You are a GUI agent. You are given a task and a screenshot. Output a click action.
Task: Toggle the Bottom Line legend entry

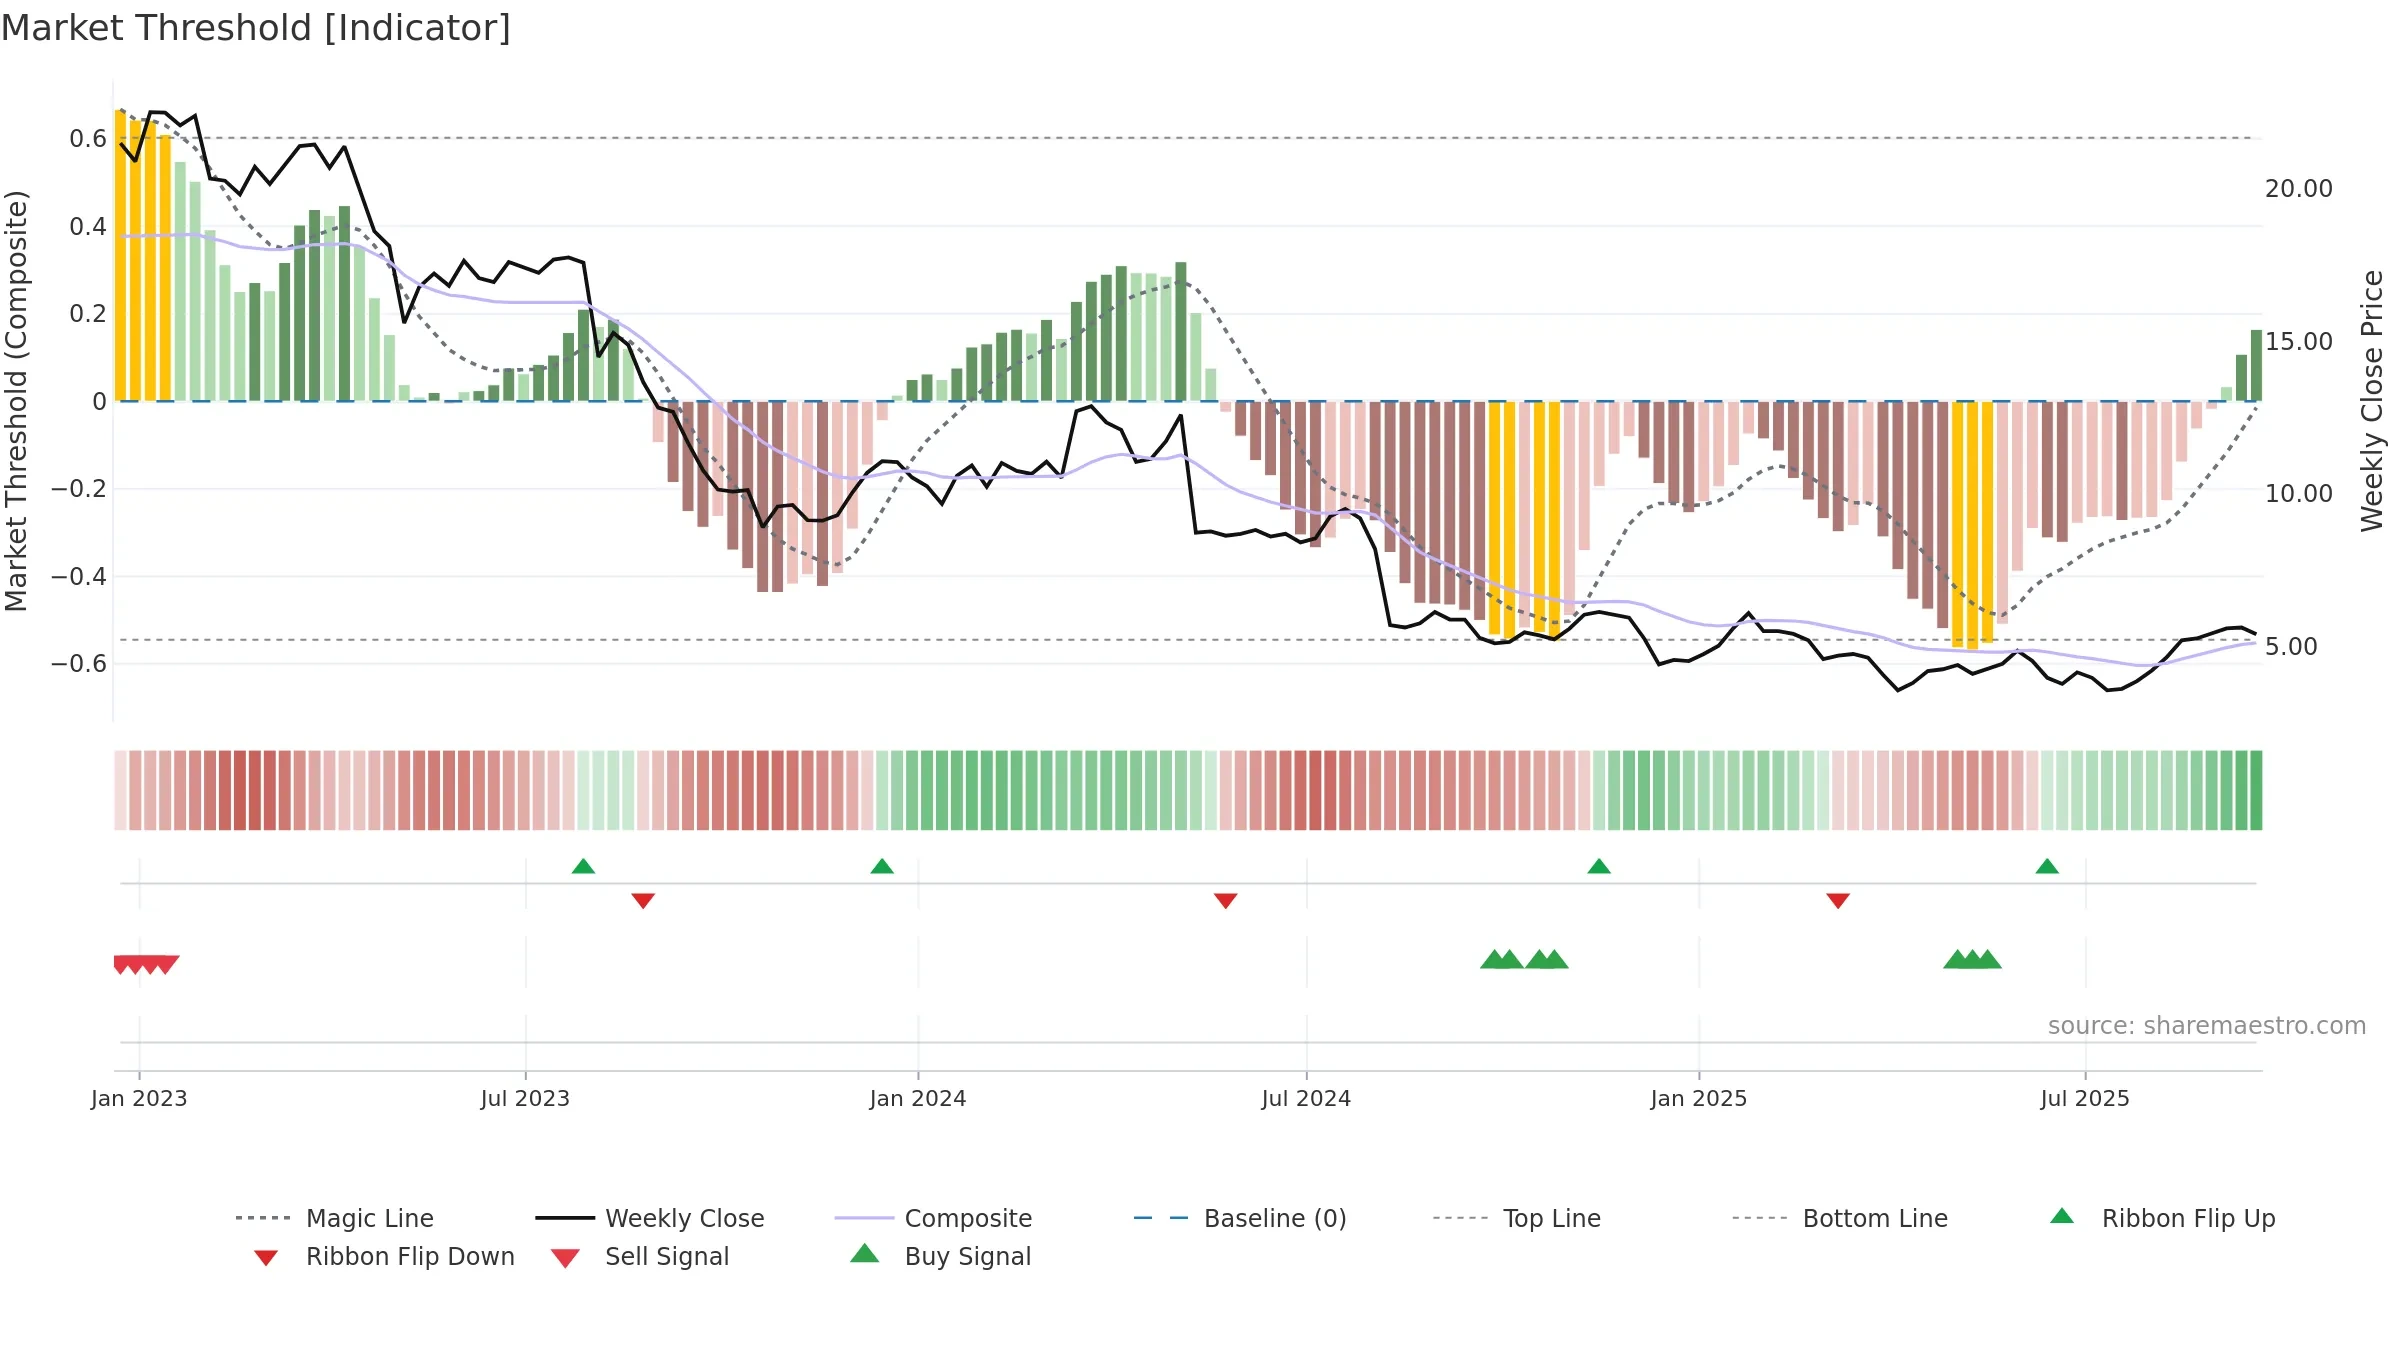[x=1840, y=1218]
